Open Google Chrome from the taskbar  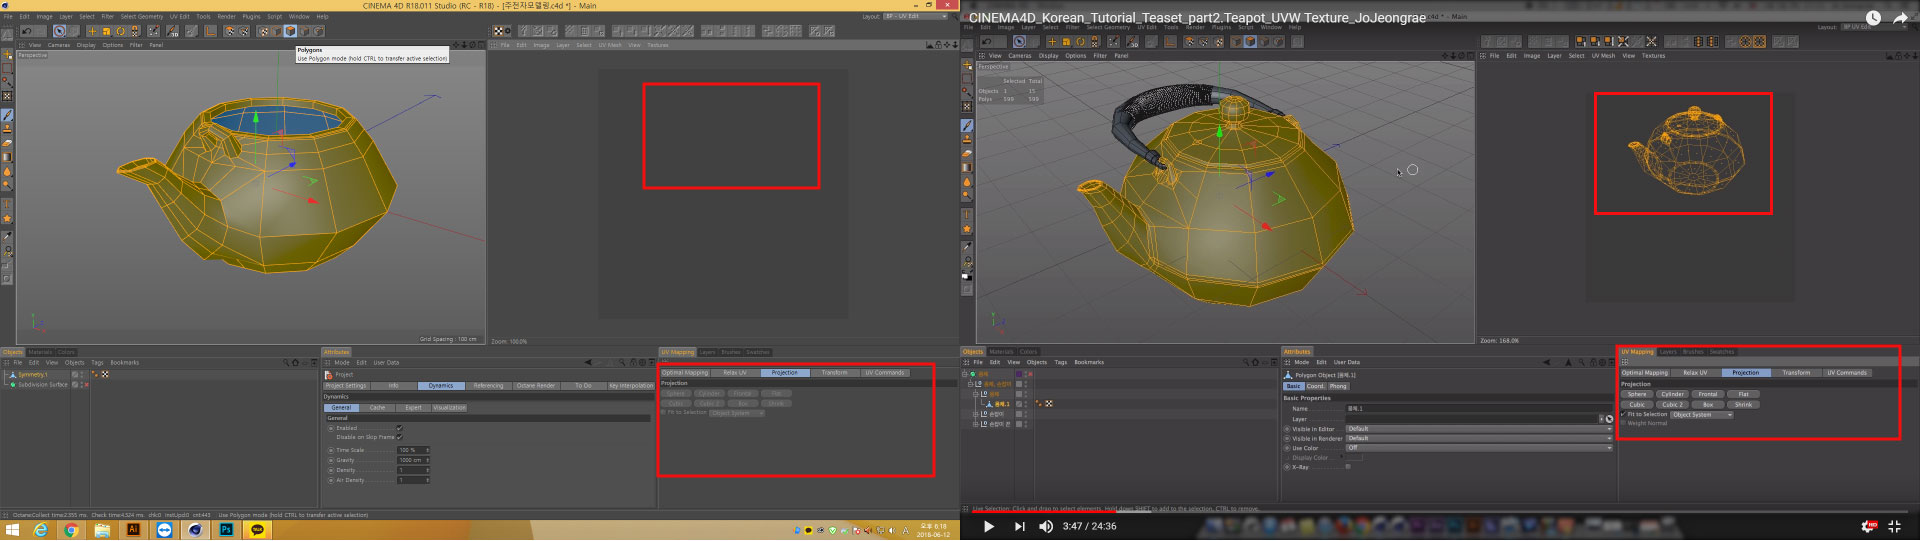[x=71, y=530]
